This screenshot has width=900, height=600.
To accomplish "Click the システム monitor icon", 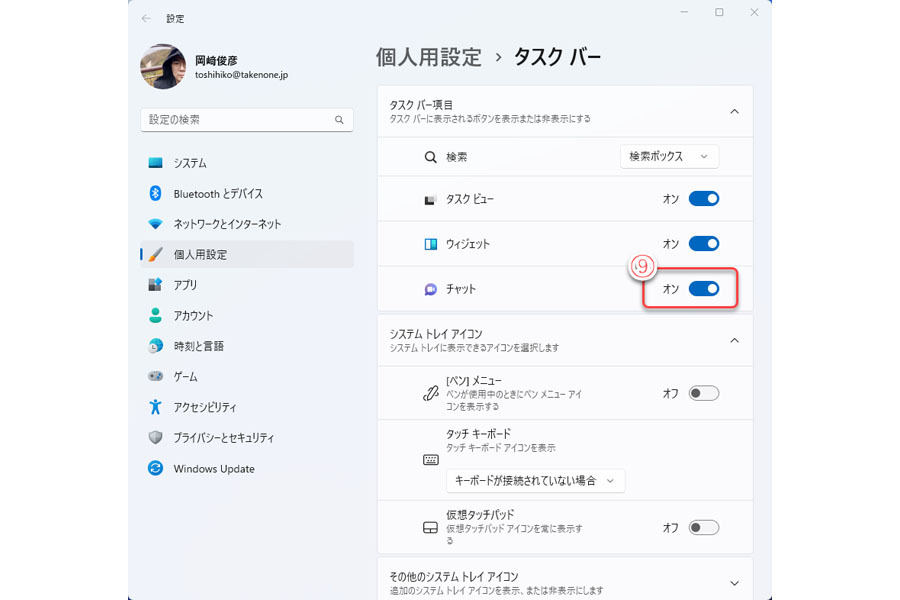I will tap(156, 163).
